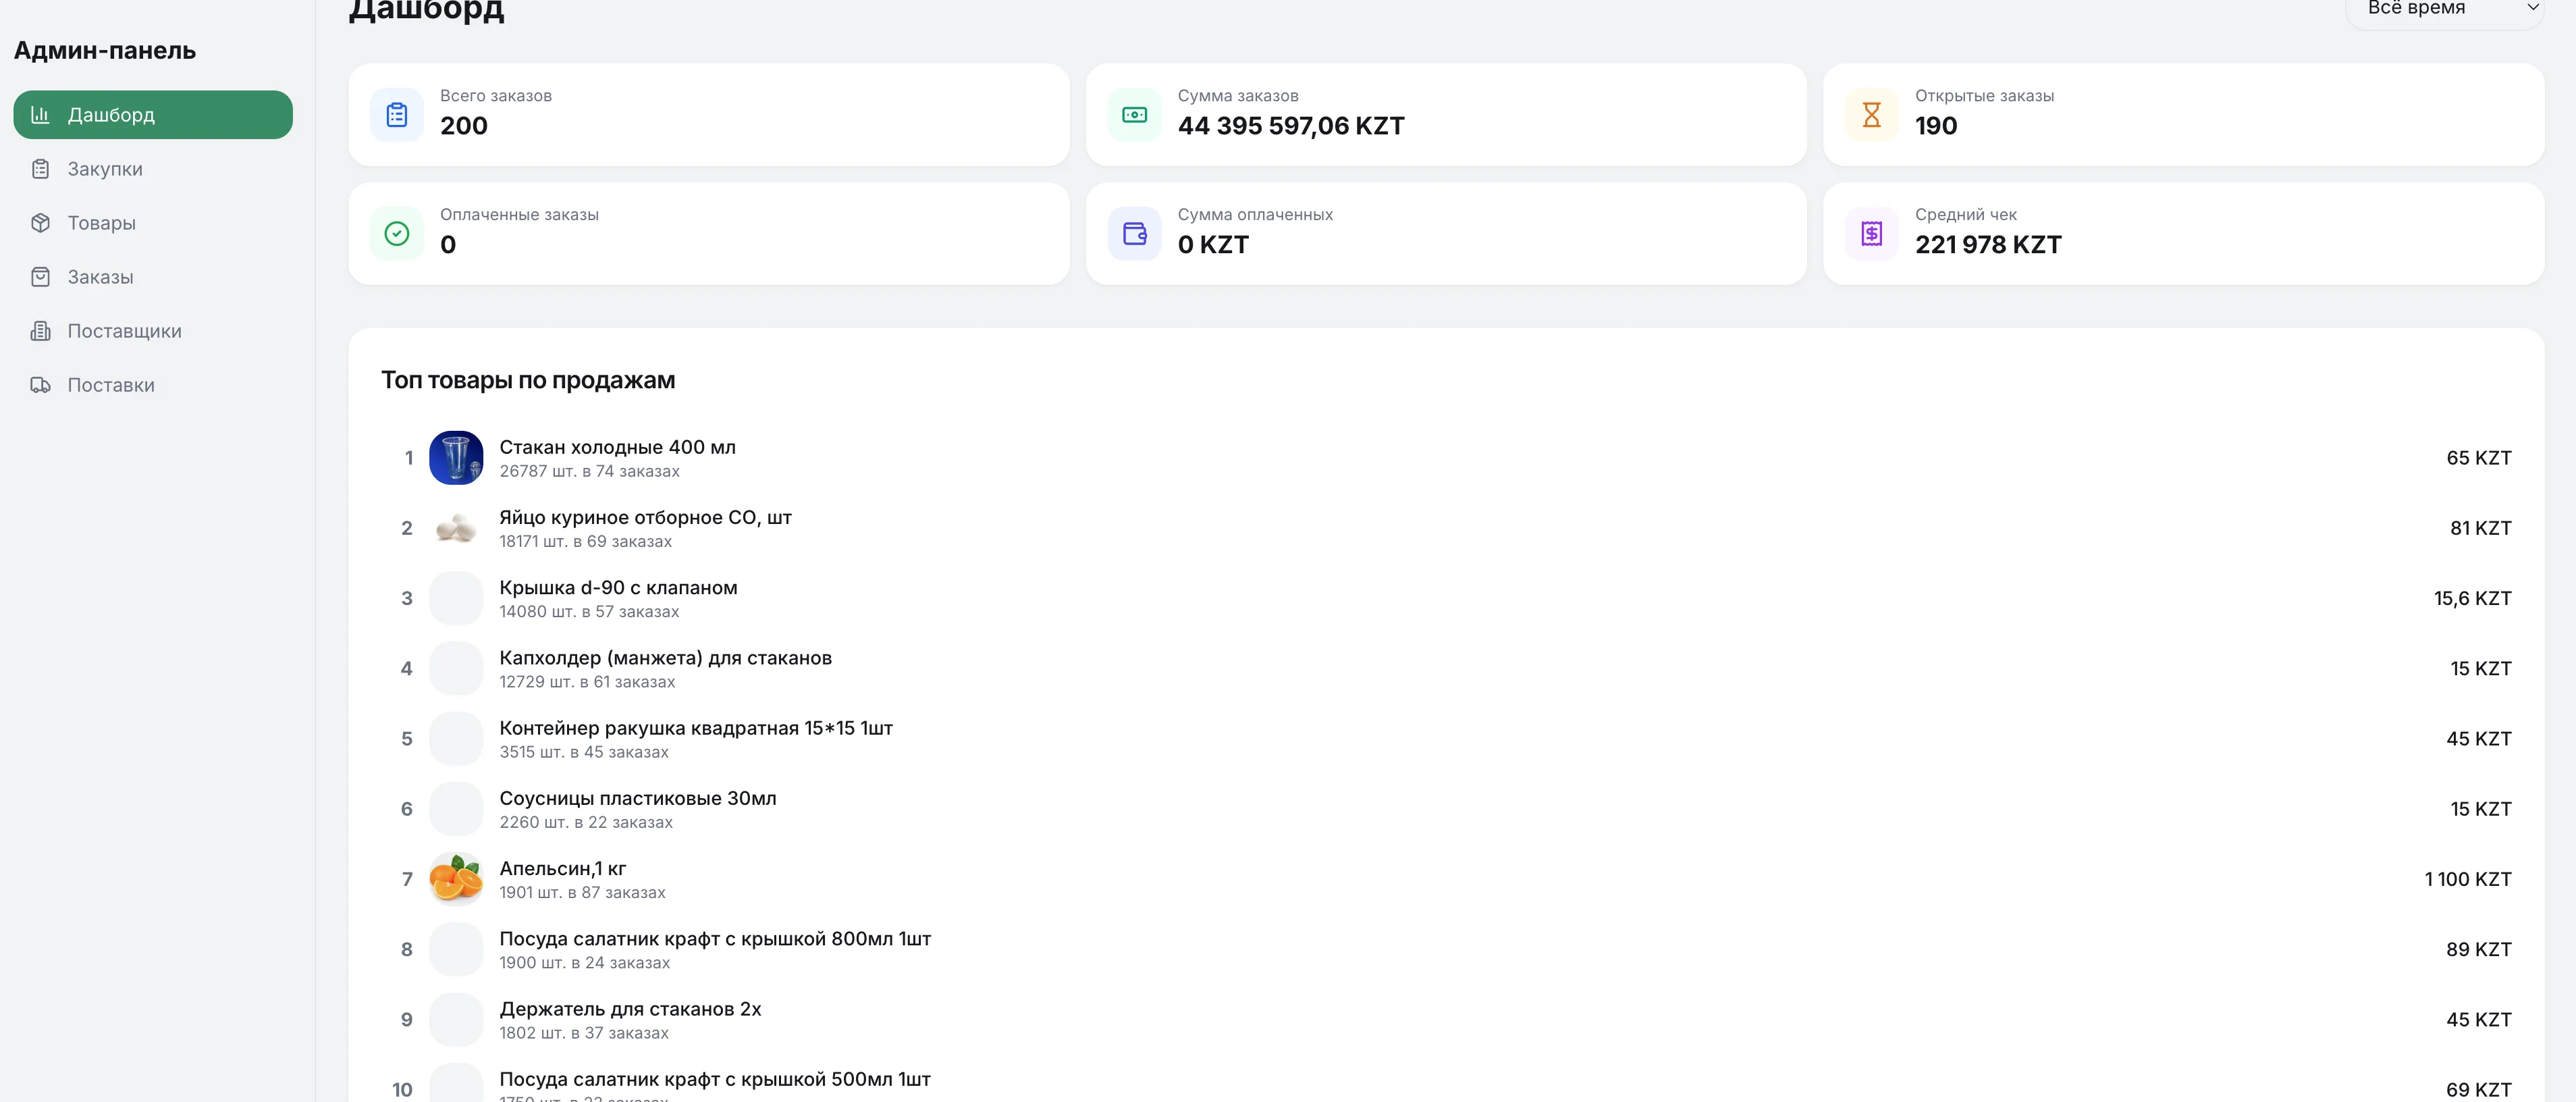Viewport: 2576px width, 1102px height.
Task: Click the Закупки clipboard icon
Action: pyautogui.click(x=40, y=169)
